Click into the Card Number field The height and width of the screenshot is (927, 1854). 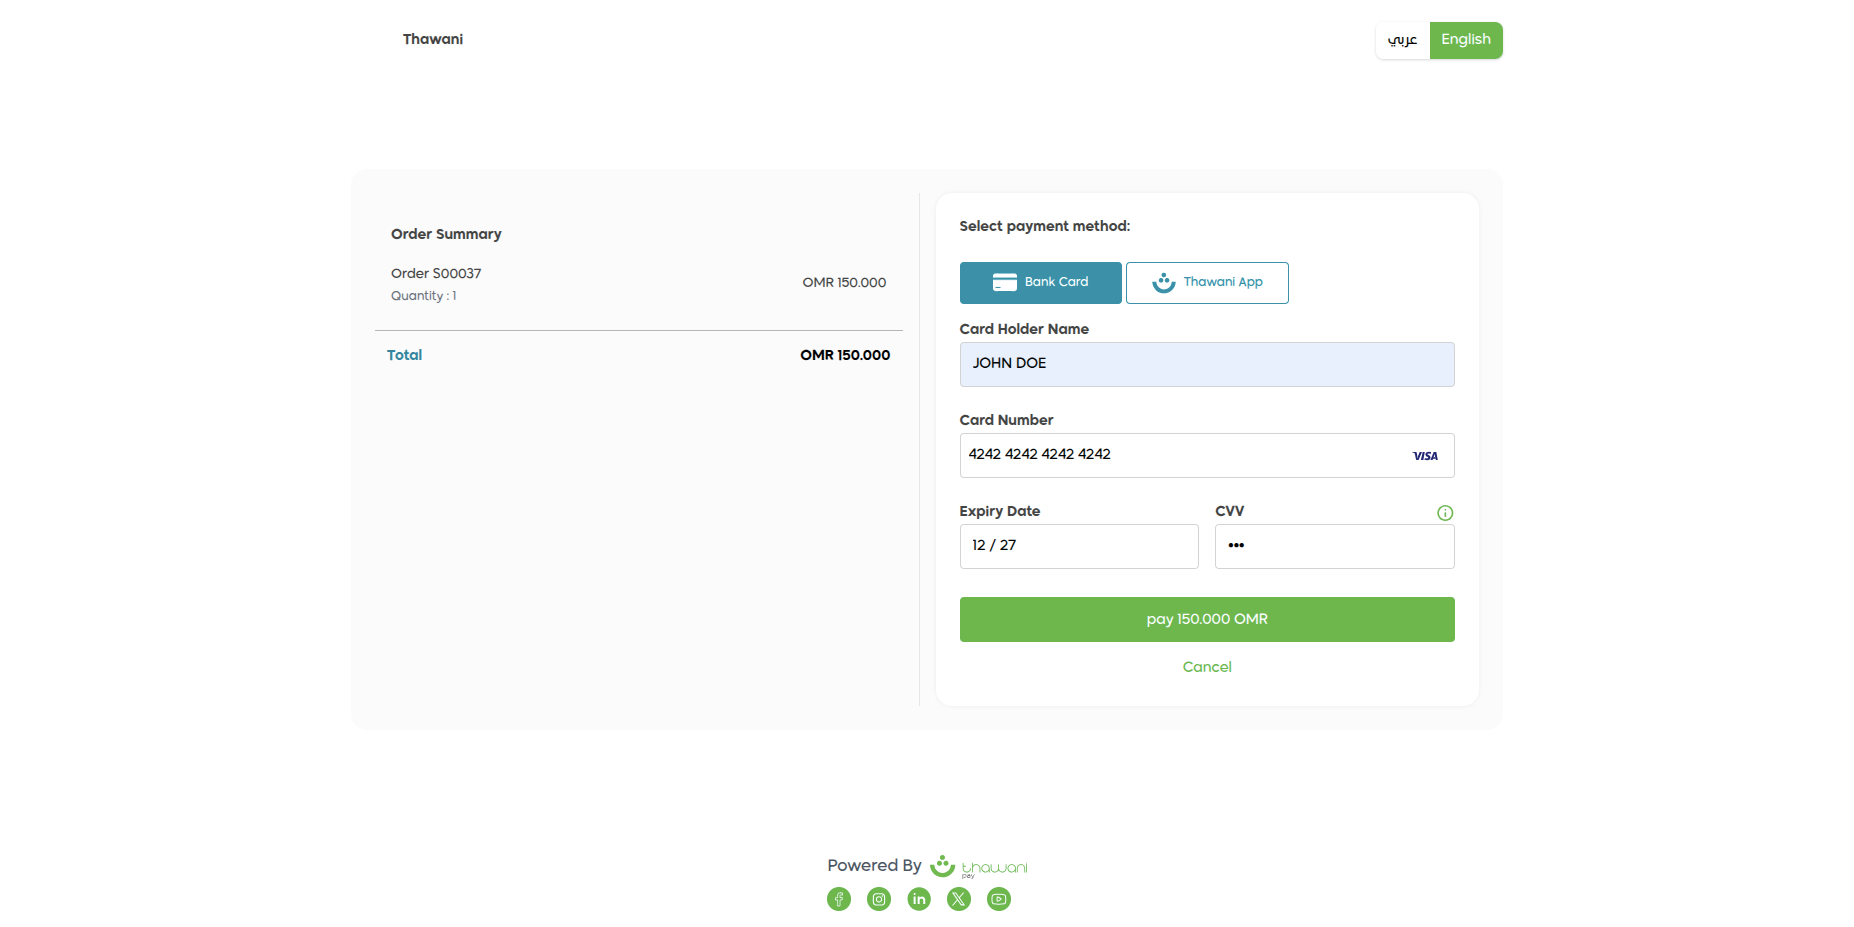click(x=1180, y=455)
